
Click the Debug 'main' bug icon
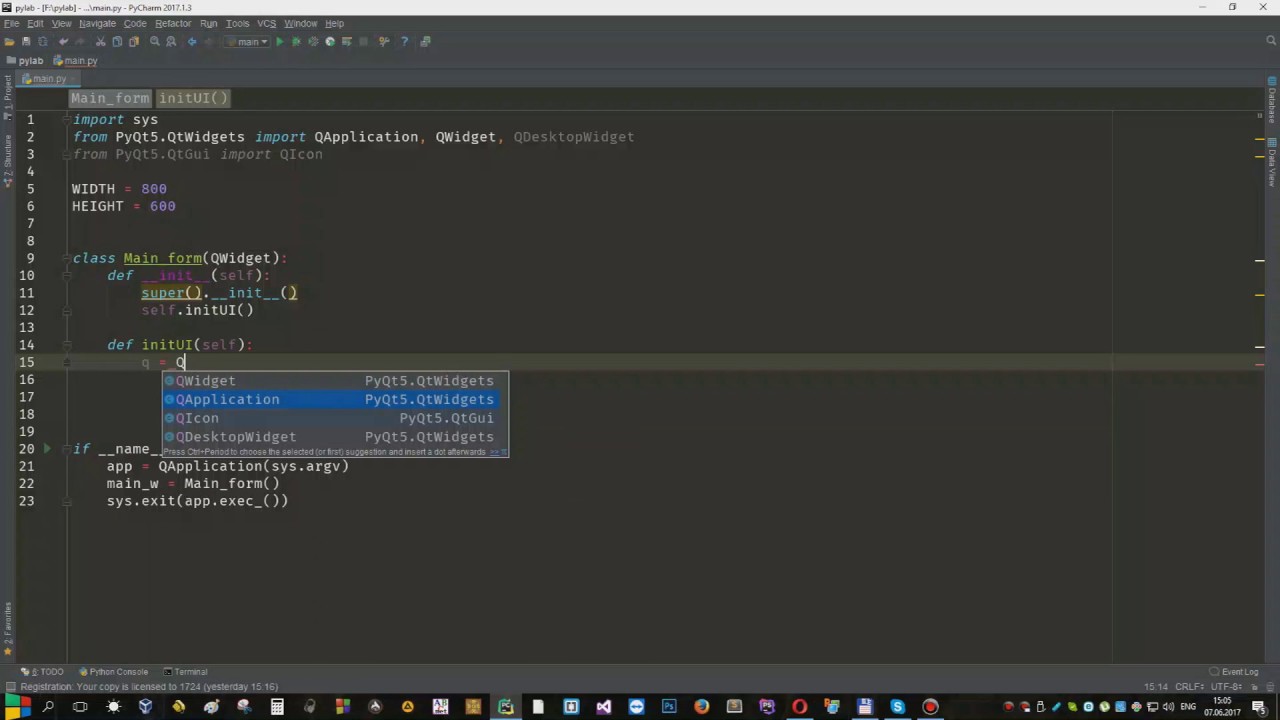click(x=296, y=42)
